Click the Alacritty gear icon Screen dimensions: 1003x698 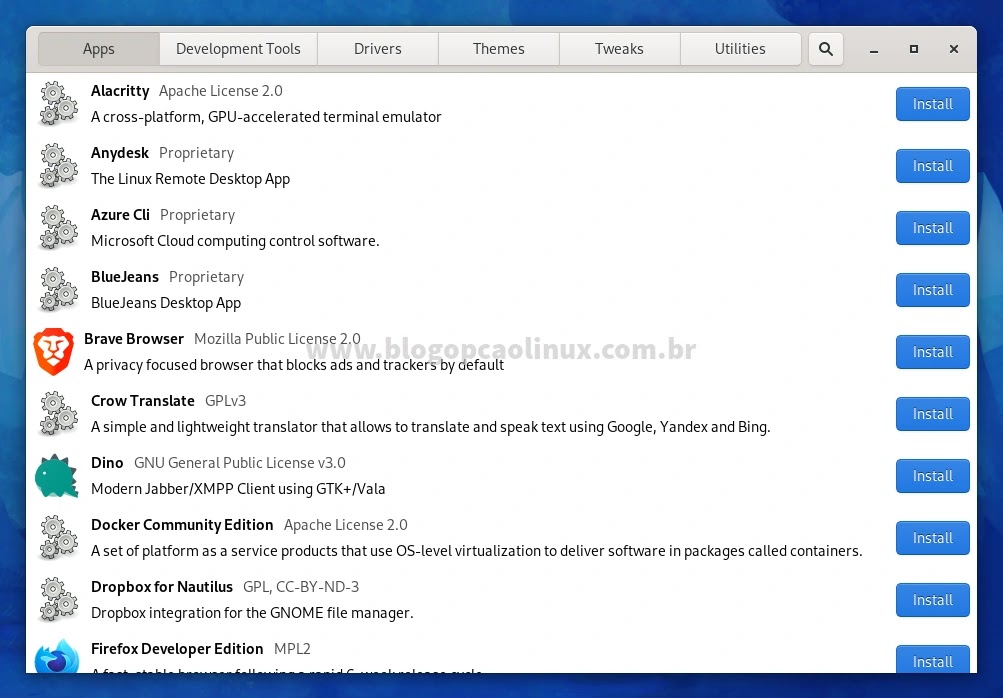pos(58,104)
